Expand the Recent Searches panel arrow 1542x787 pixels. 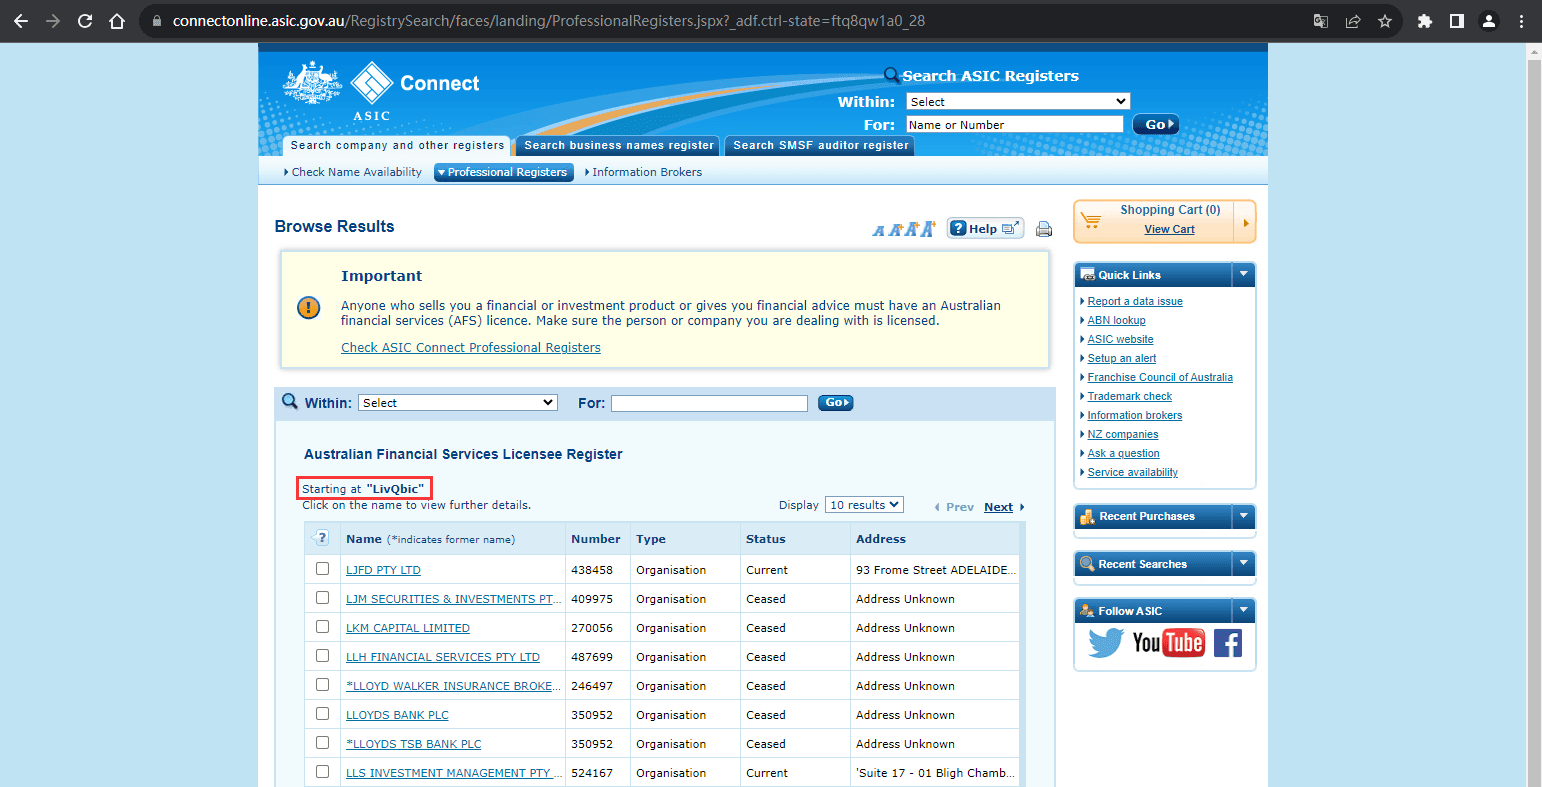coord(1243,564)
